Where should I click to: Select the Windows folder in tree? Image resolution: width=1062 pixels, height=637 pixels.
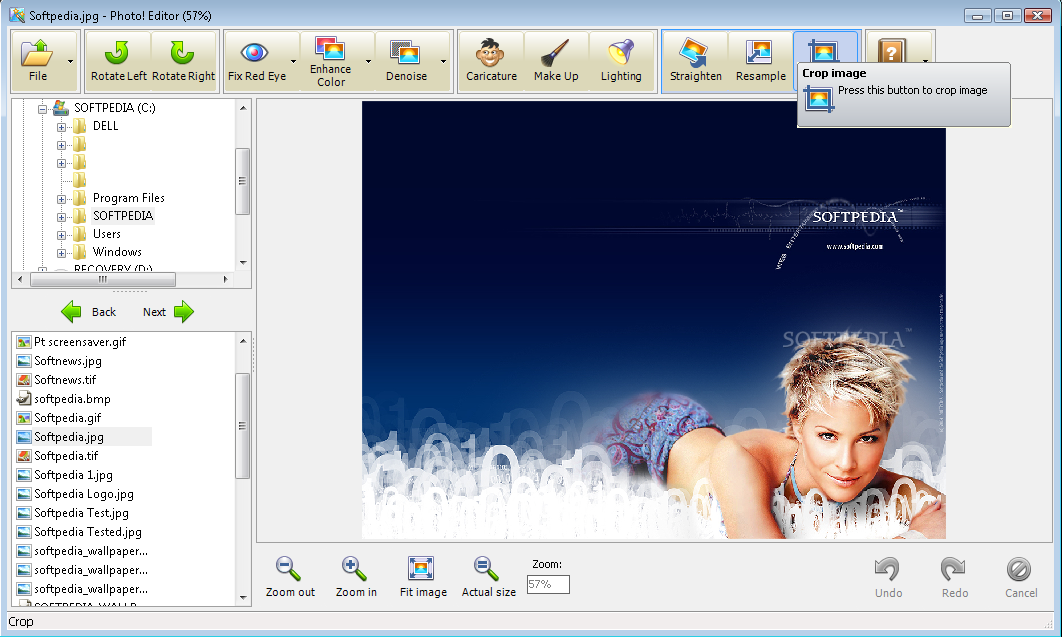coord(116,252)
